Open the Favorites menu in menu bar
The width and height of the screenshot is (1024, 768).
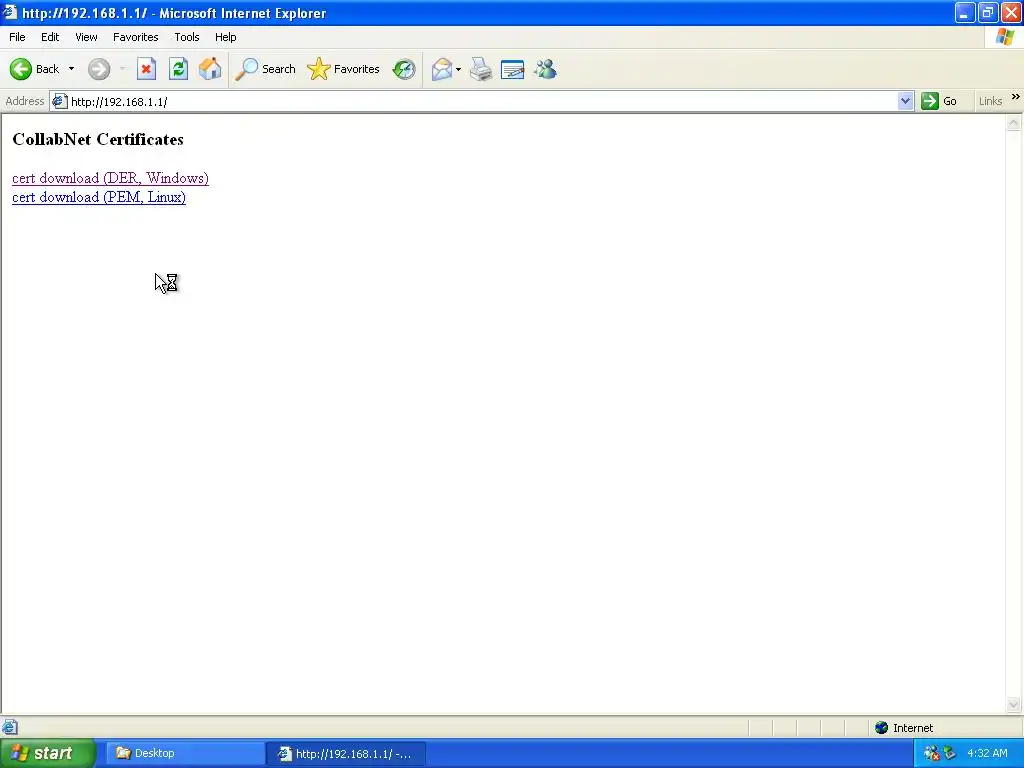[x=135, y=37]
